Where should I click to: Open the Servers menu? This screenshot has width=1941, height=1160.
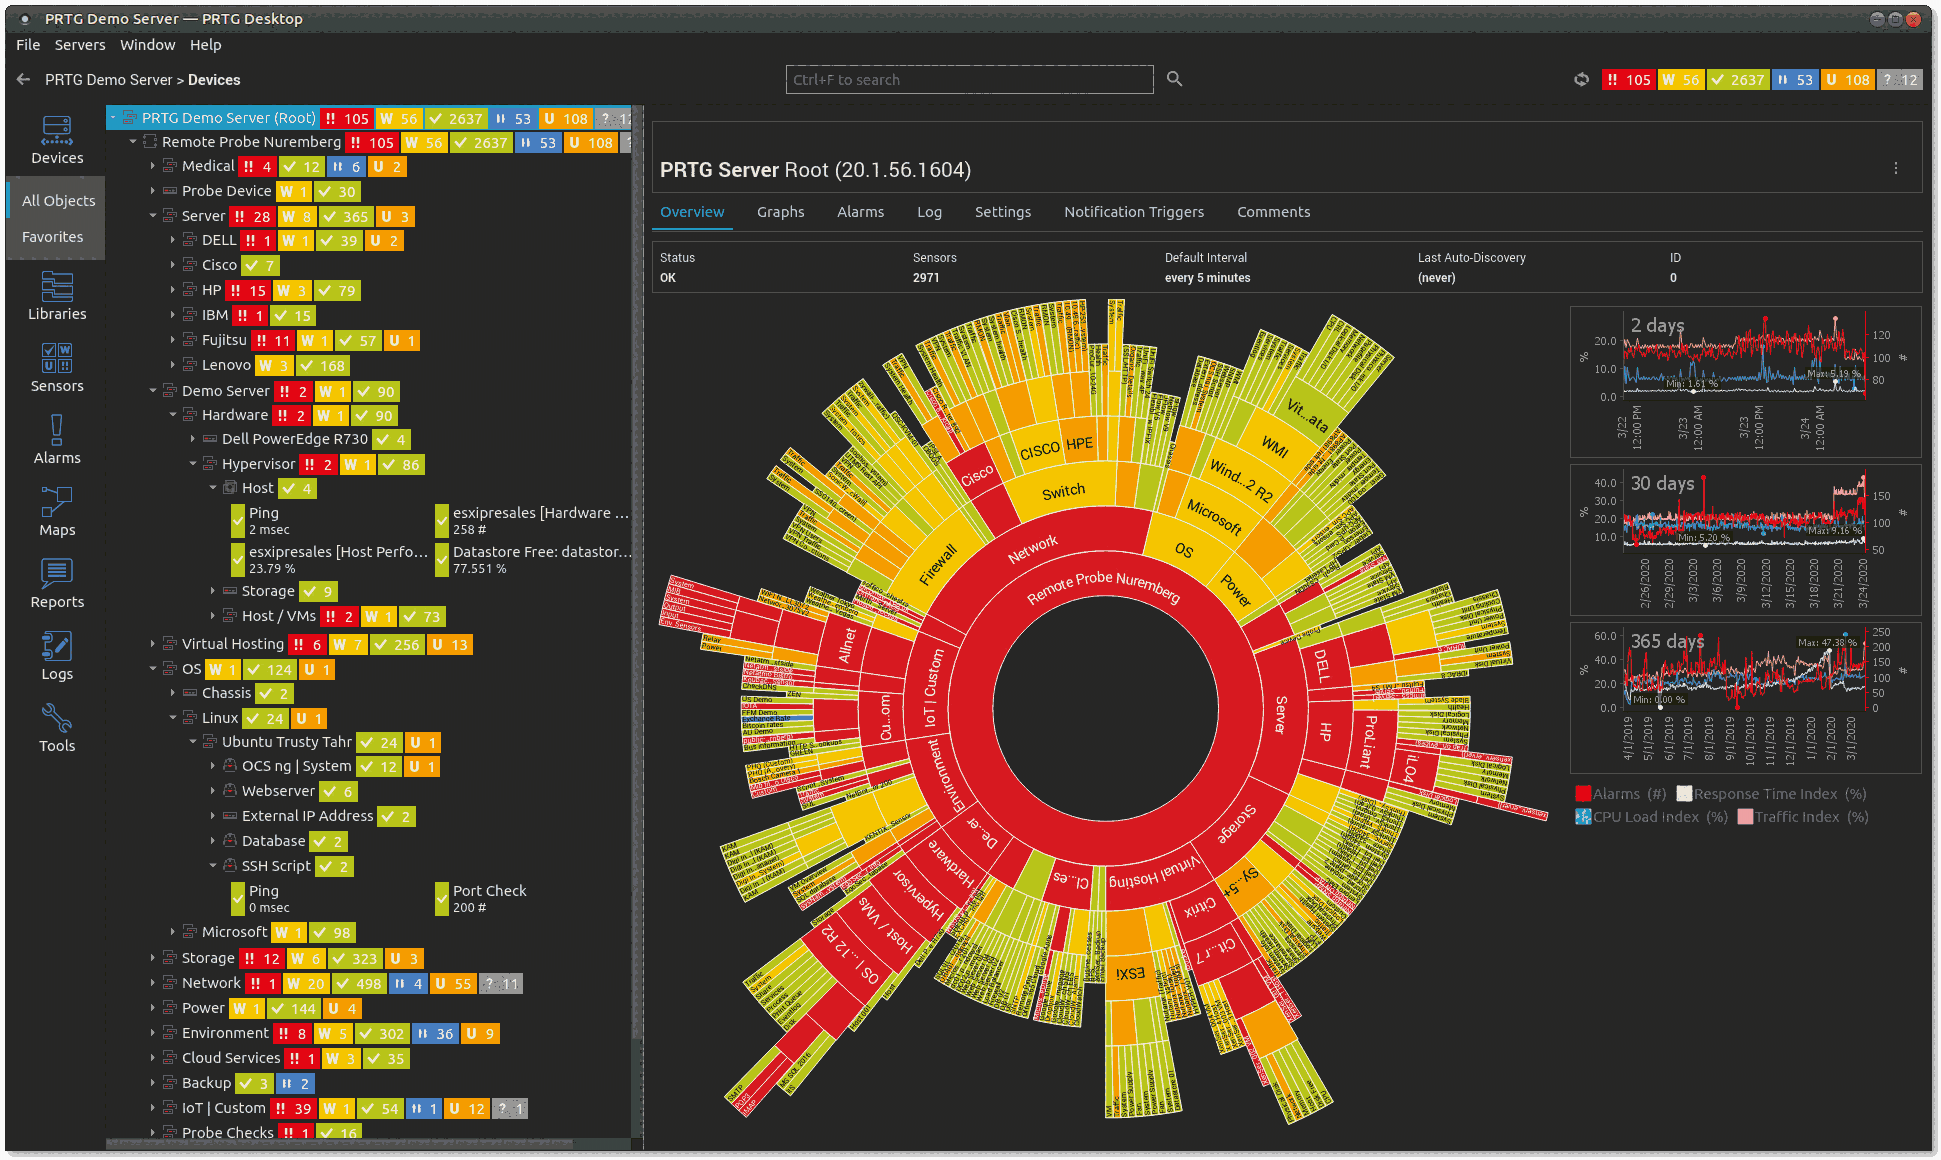coord(80,45)
